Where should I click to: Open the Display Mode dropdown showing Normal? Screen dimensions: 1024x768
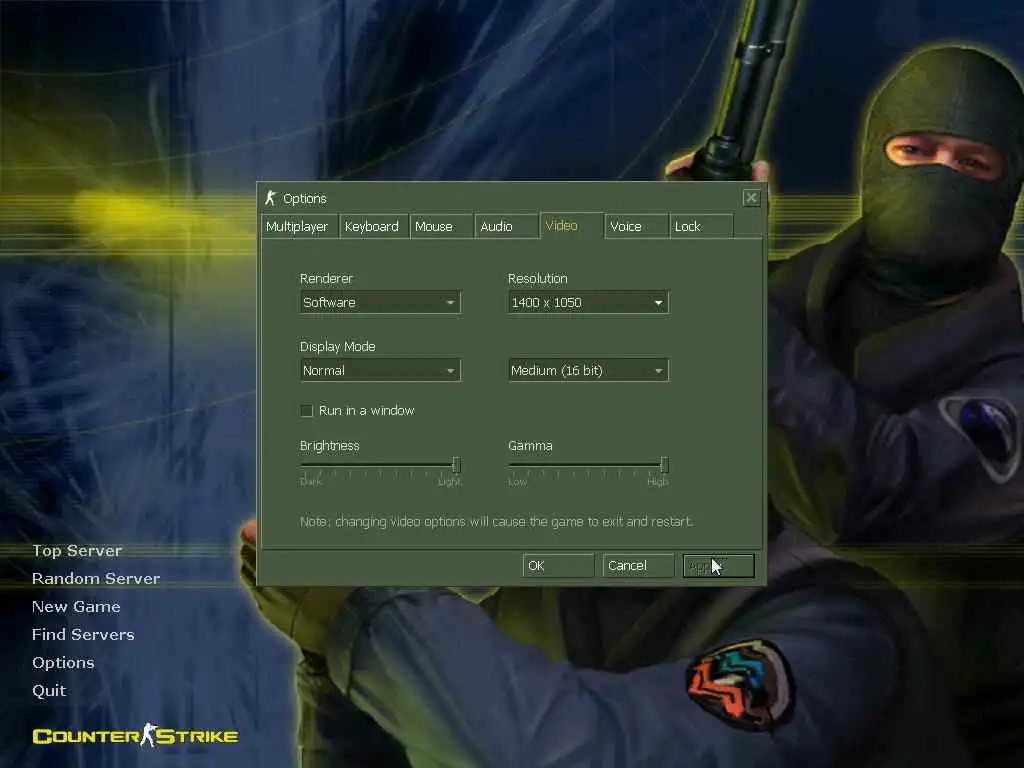tap(380, 370)
